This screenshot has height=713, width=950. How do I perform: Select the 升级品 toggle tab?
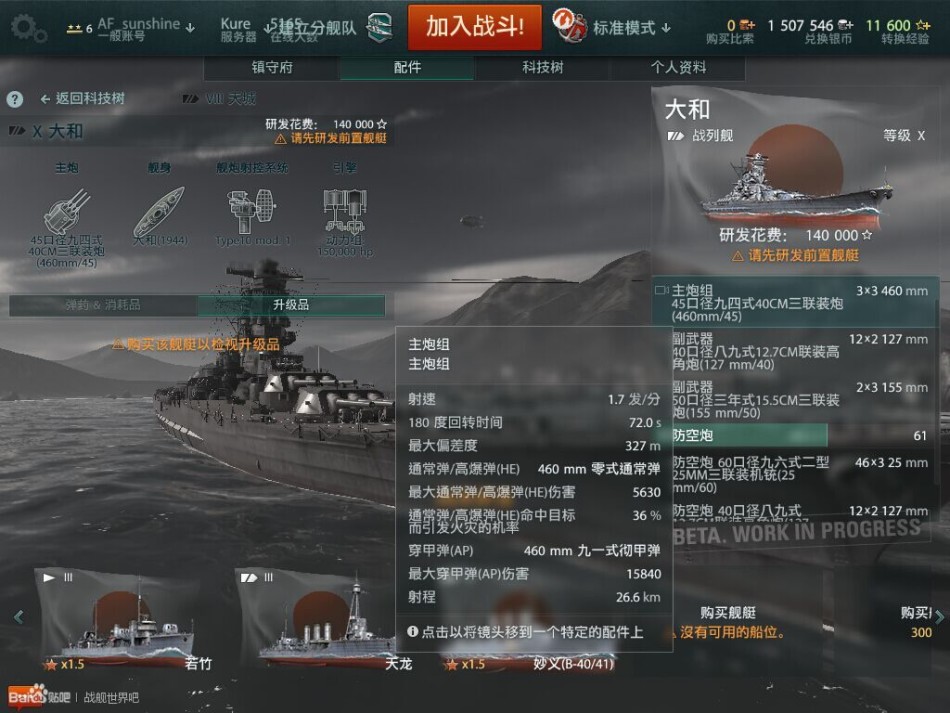click(291, 305)
